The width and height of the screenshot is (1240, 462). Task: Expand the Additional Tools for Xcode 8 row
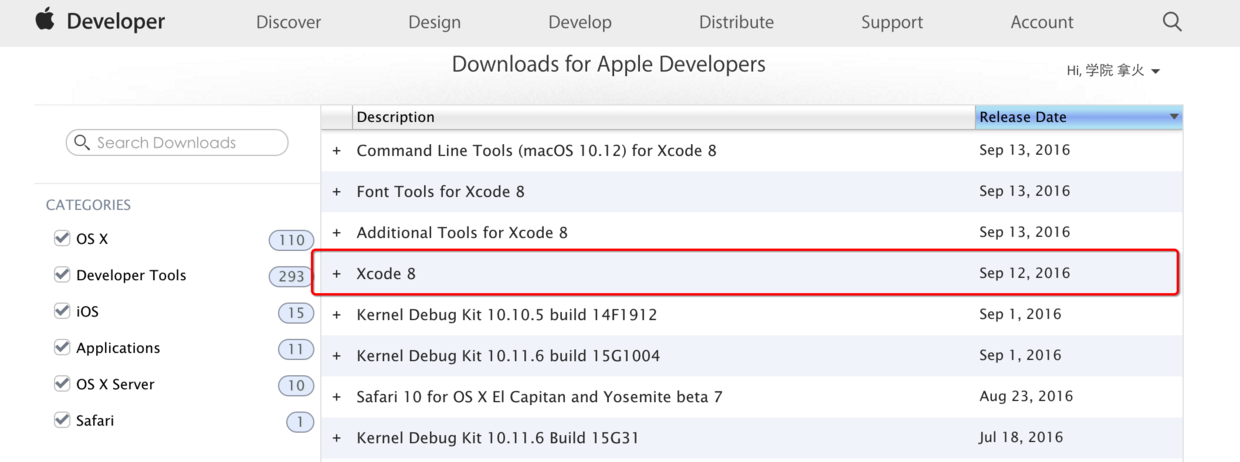coord(337,233)
